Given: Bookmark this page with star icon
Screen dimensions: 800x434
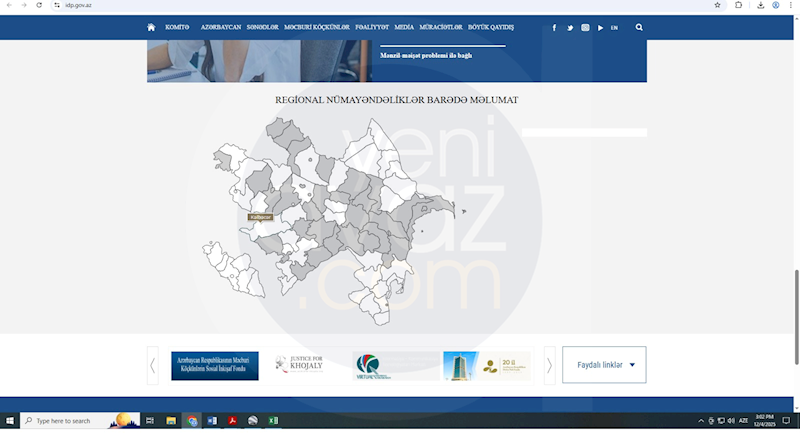Looking at the screenshot, I should pyautogui.click(x=717, y=5).
